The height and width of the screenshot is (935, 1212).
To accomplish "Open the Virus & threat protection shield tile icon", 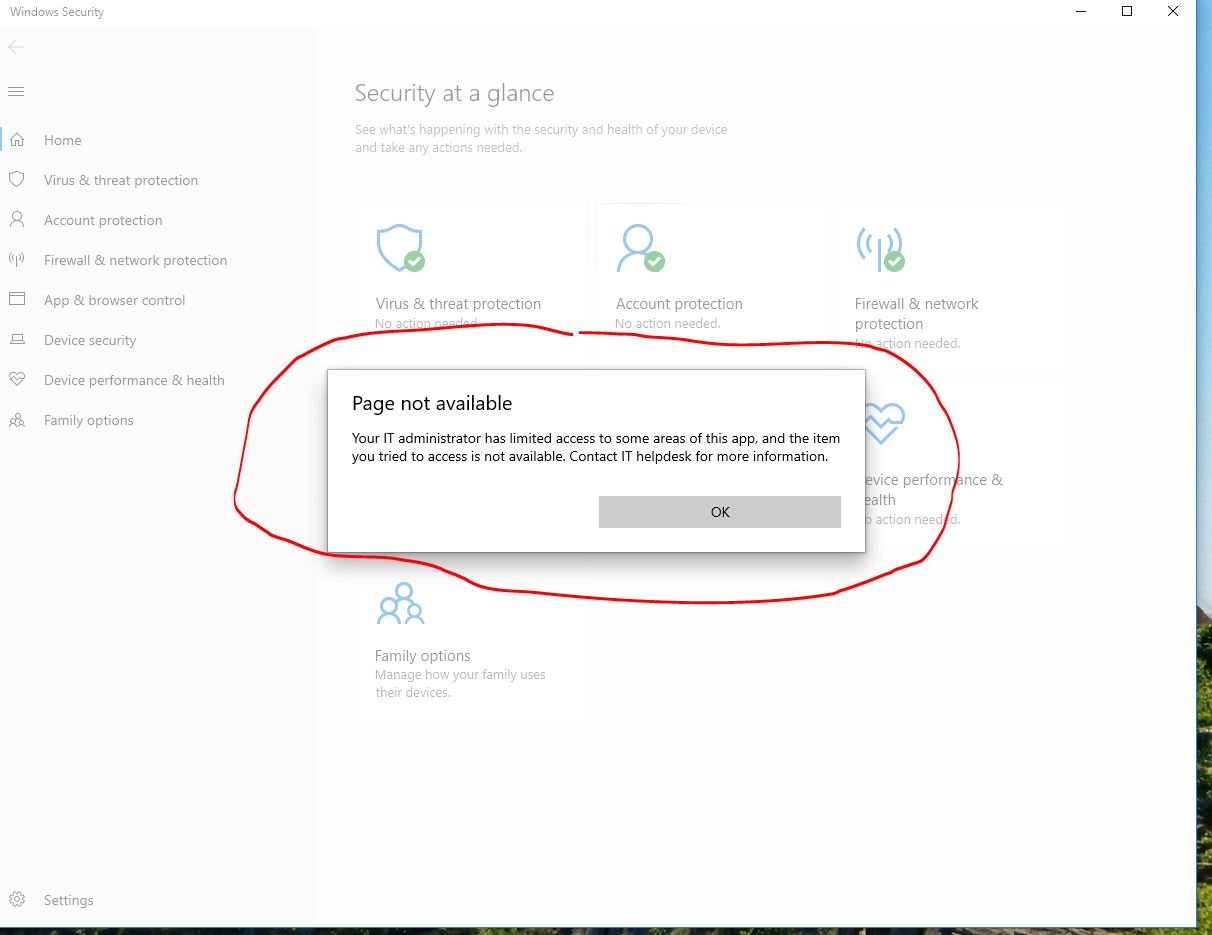I will tap(400, 248).
